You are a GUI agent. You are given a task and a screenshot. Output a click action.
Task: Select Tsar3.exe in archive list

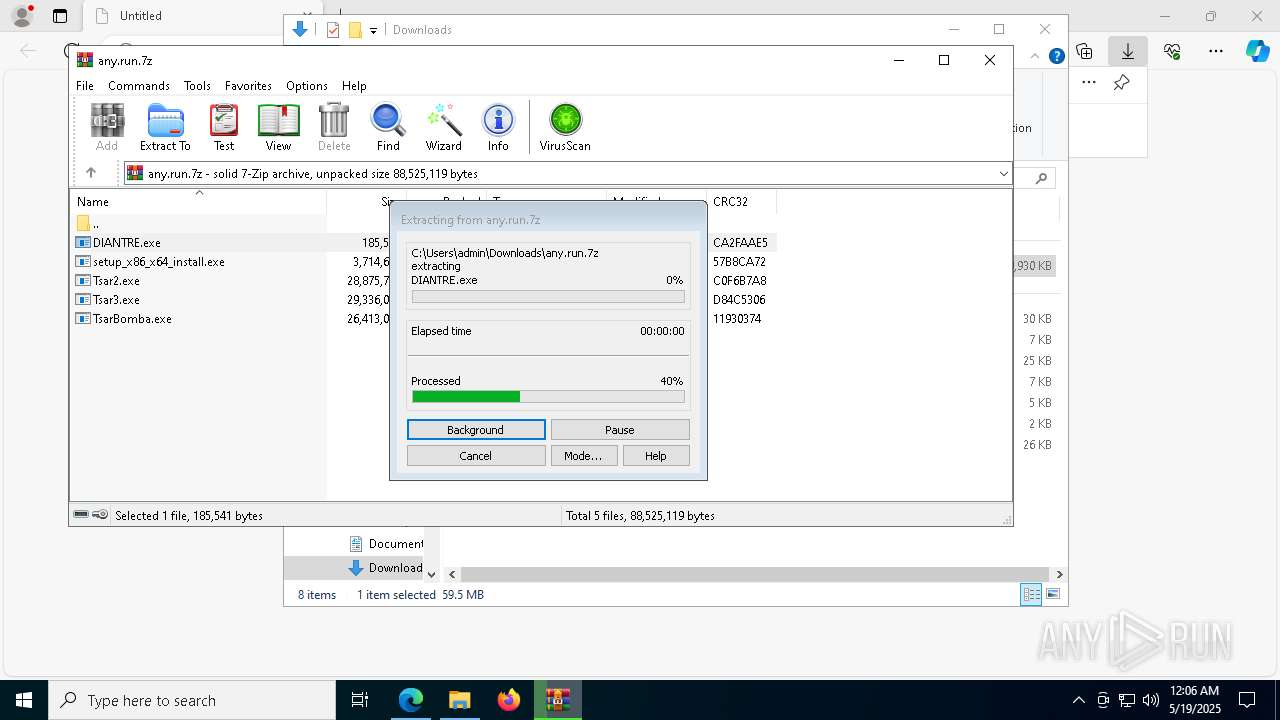[116, 299]
